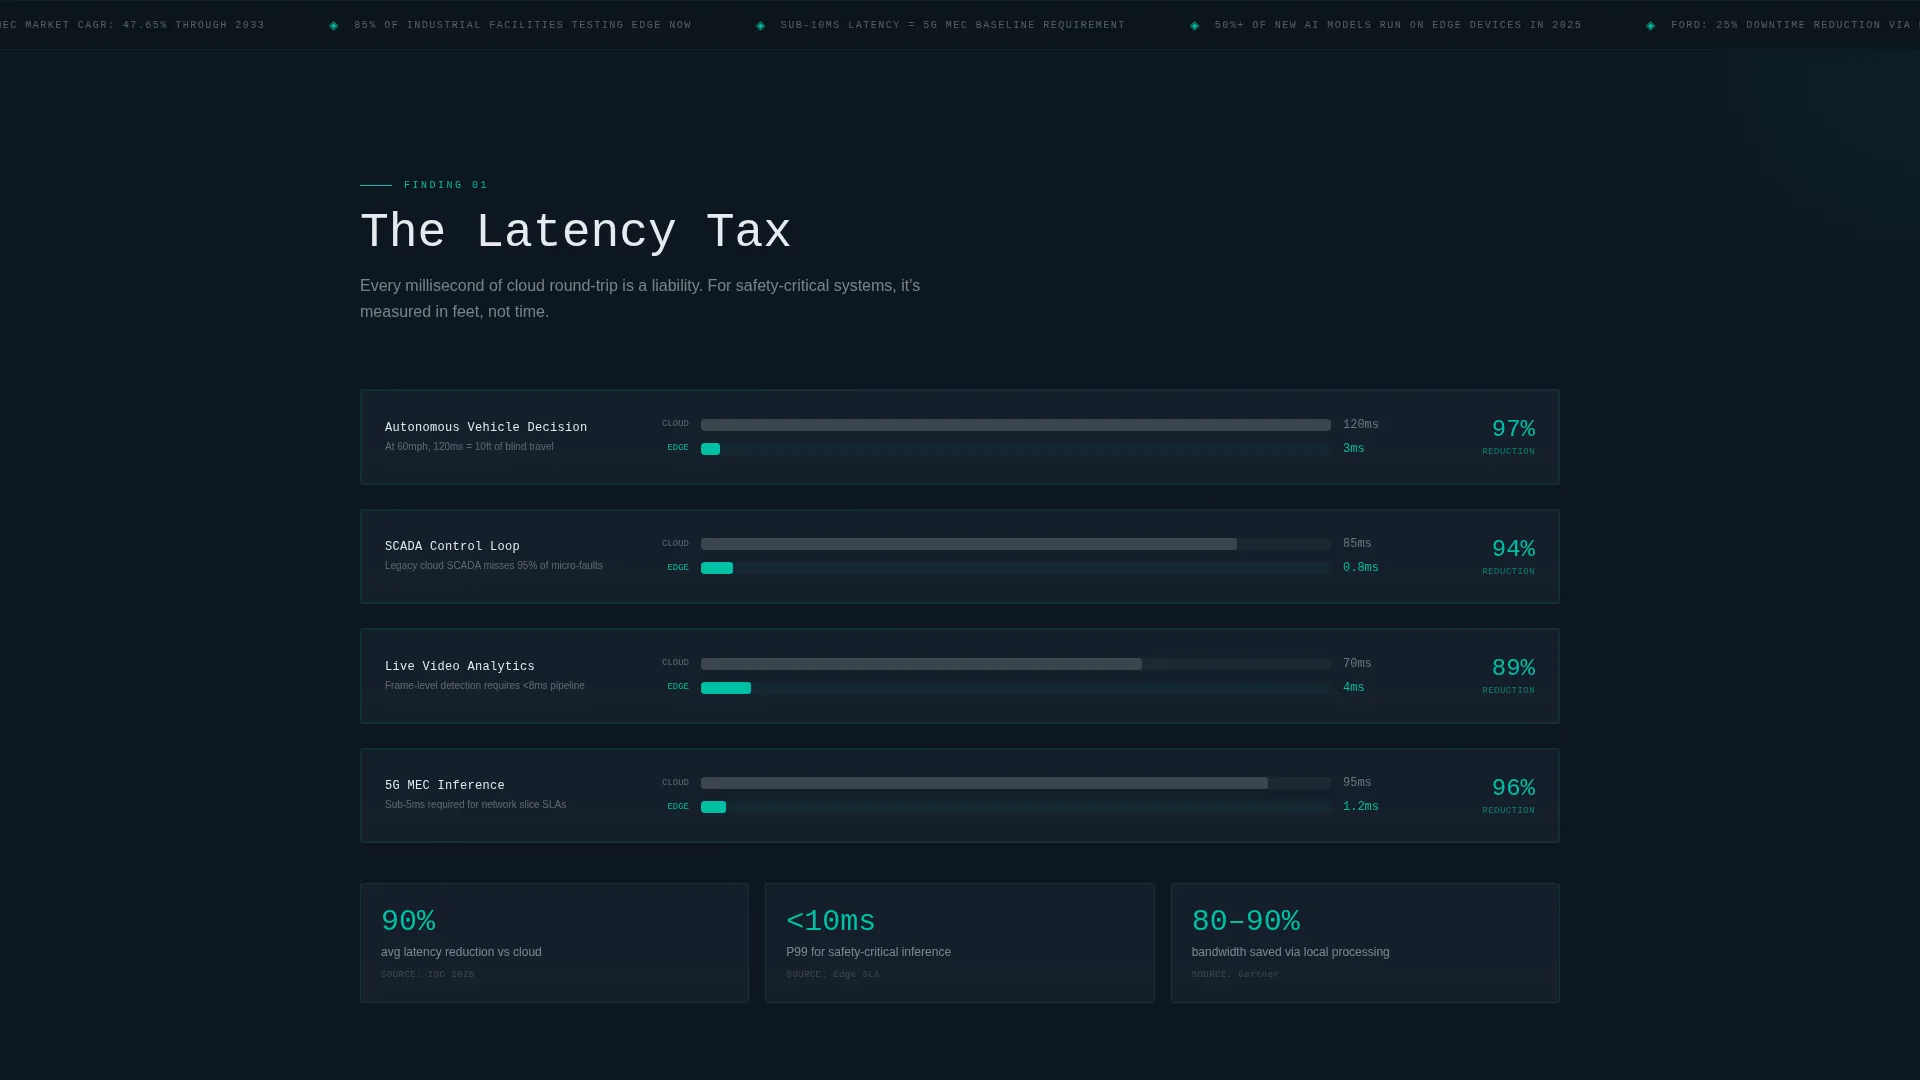
Task: Click the '5G MEC Inference' row title
Action: [x=445, y=786]
